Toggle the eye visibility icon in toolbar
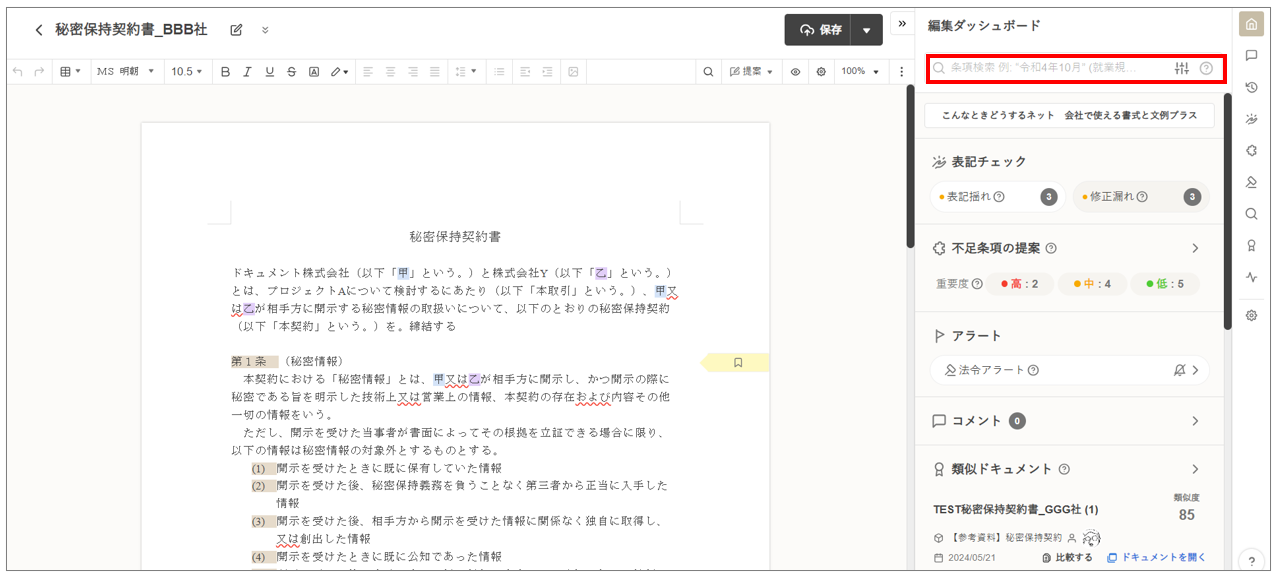1276x576 pixels. (796, 72)
